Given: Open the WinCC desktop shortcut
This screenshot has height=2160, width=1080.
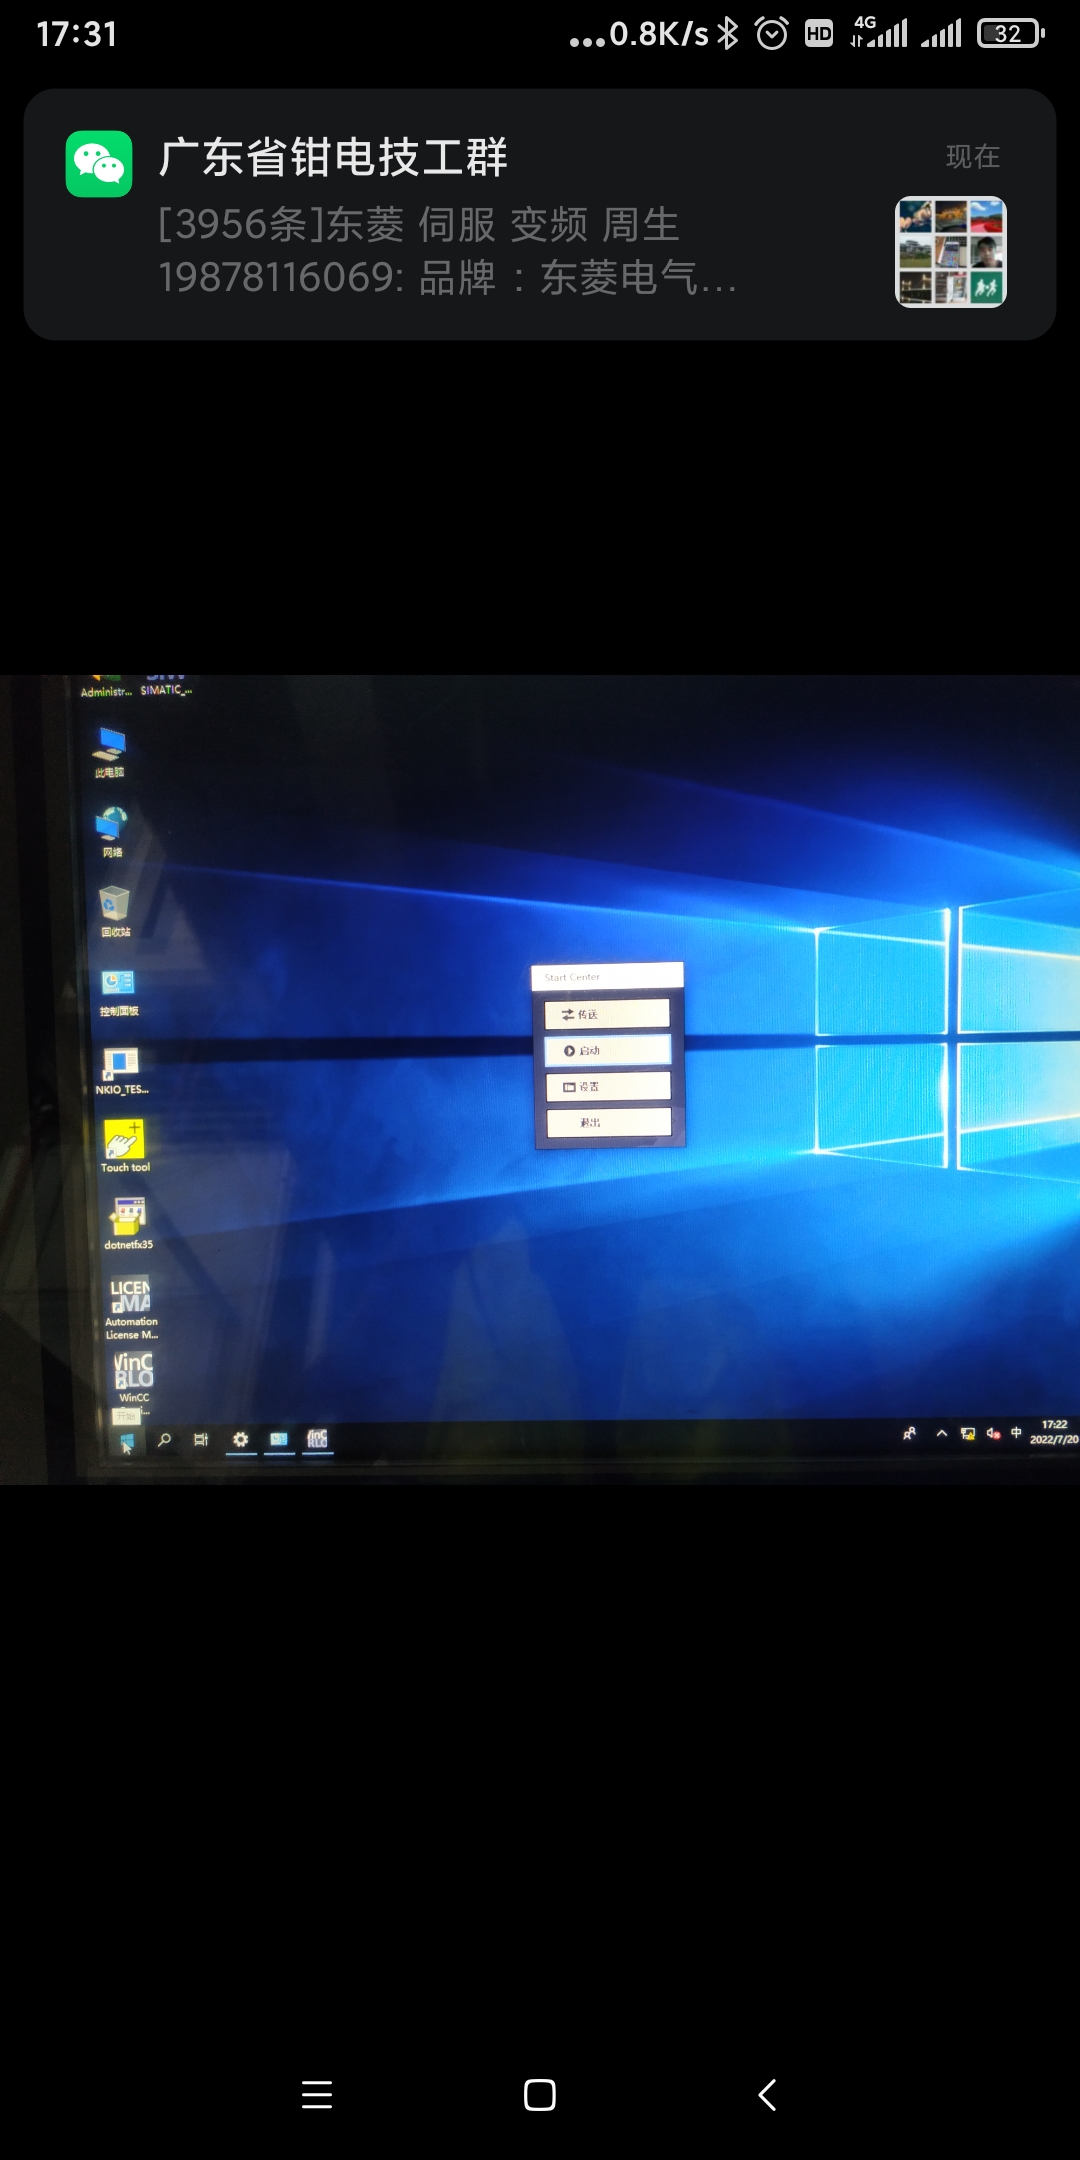Looking at the screenshot, I should 133,1375.
